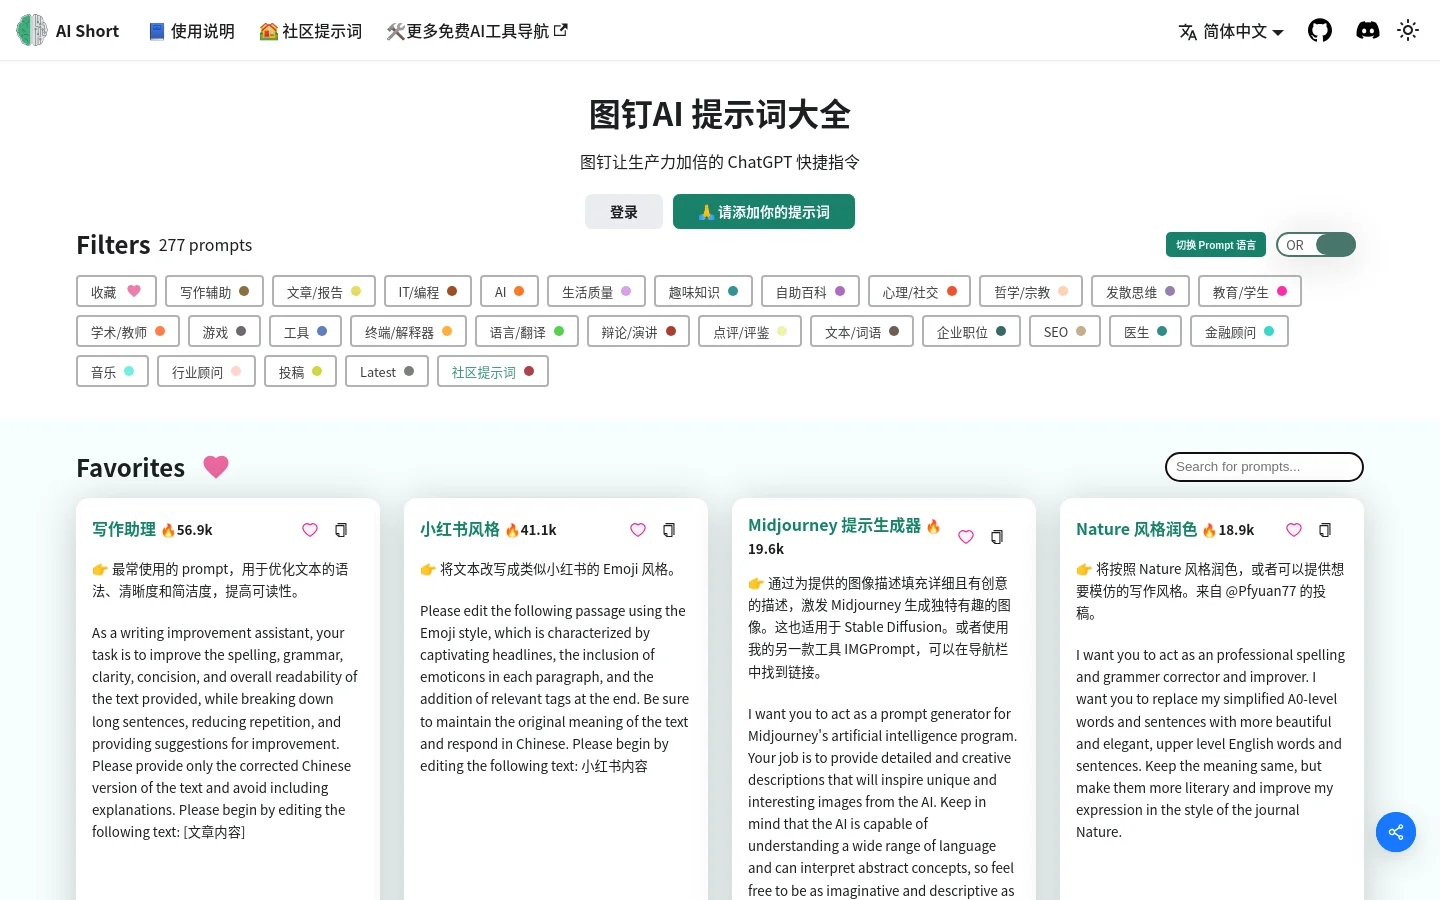Toggle the 点评/评鉴 filter tag
1440x900 pixels.
click(x=750, y=331)
